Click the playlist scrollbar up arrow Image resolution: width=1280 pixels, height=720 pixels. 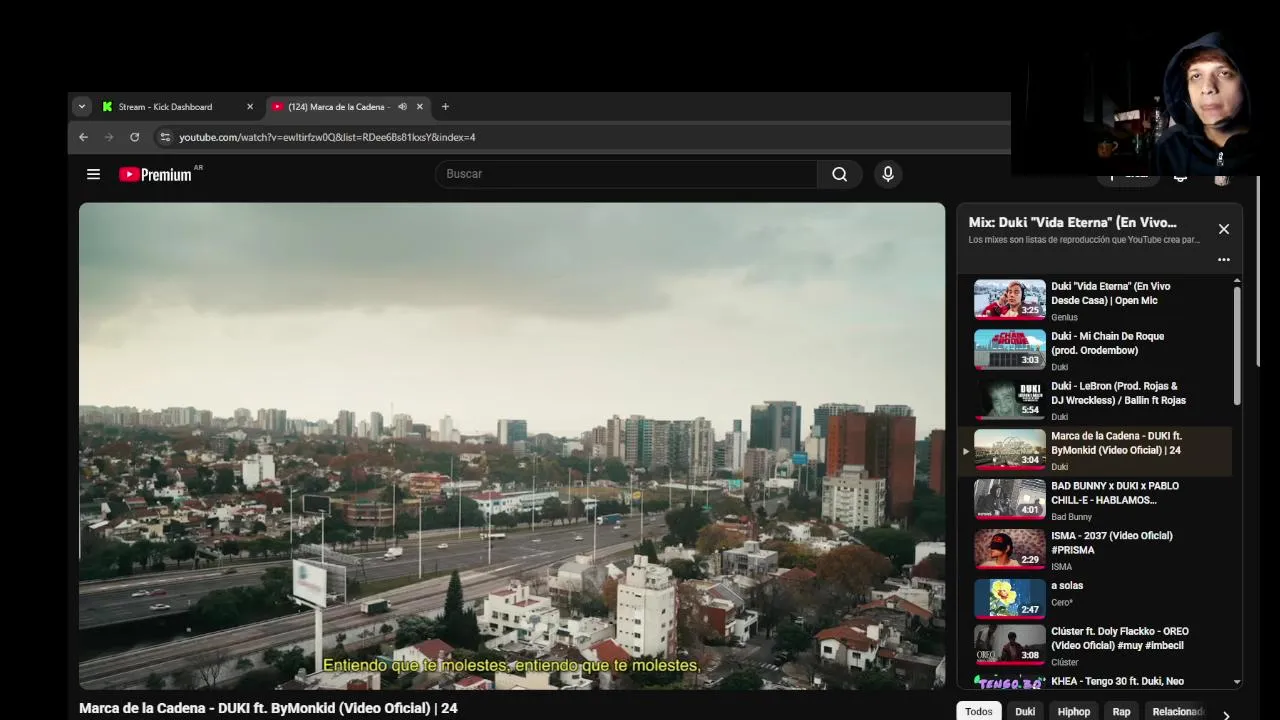1237,281
